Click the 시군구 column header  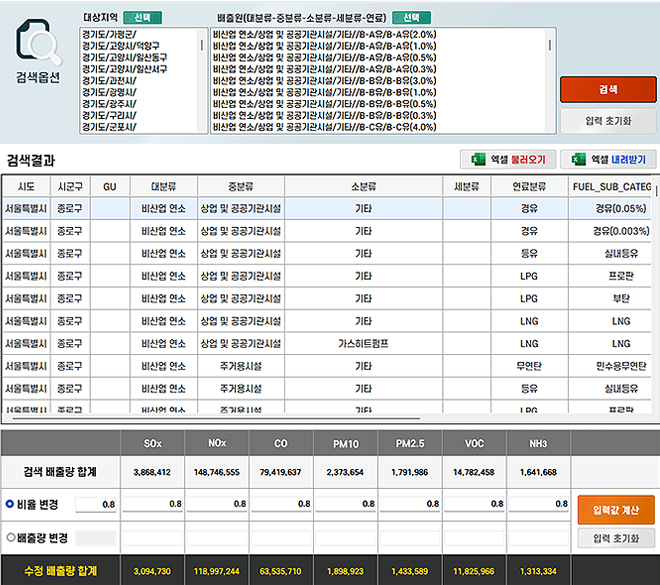70,186
